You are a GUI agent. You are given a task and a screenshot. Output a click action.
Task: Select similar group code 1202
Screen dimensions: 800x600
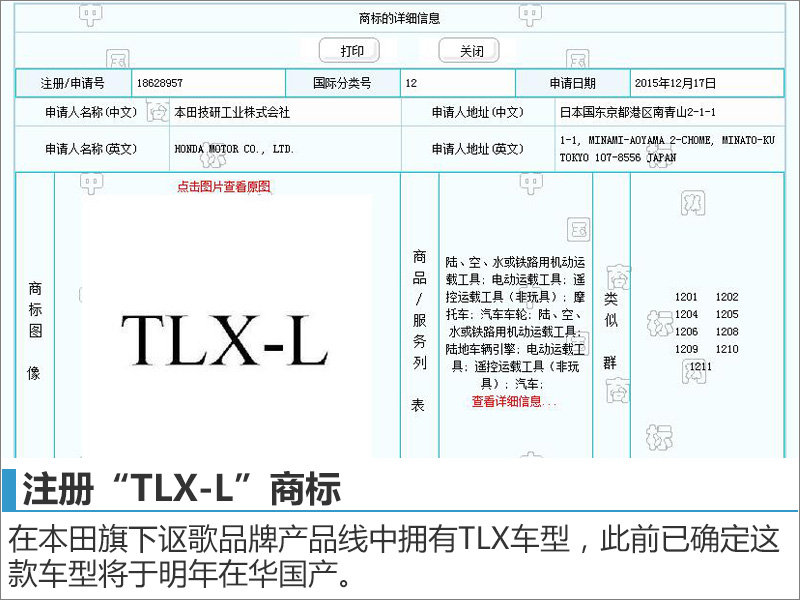(x=727, y=297)
